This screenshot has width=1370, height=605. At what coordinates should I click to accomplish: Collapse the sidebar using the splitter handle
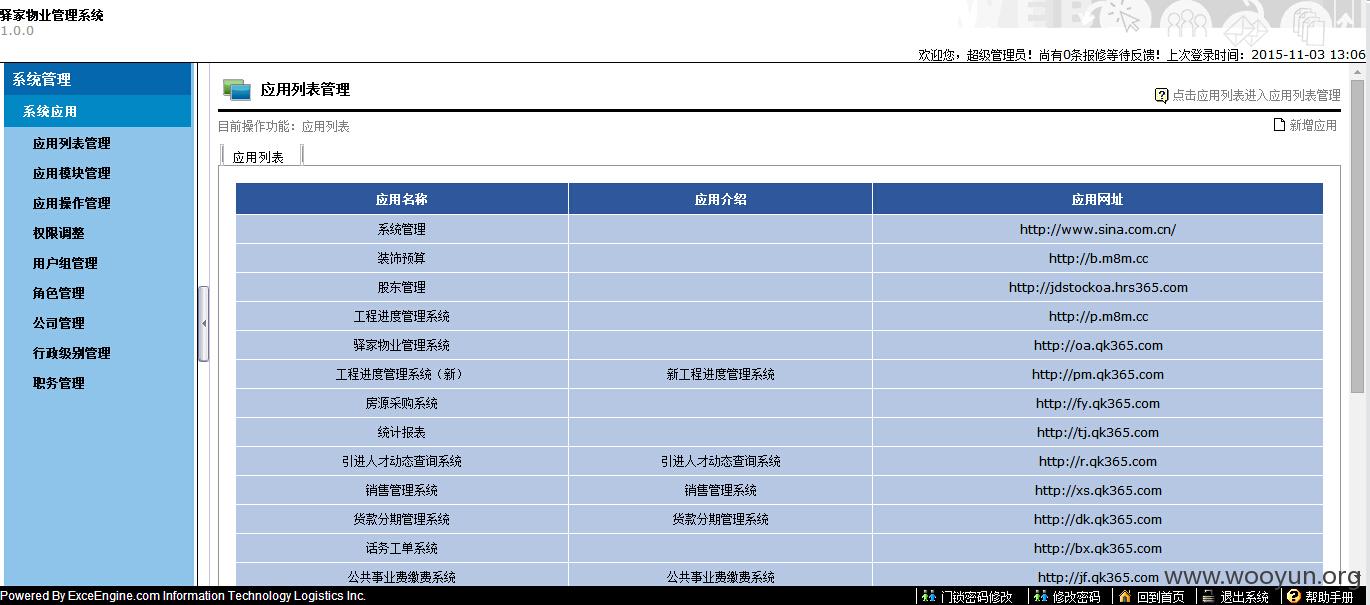coord(204,324)
